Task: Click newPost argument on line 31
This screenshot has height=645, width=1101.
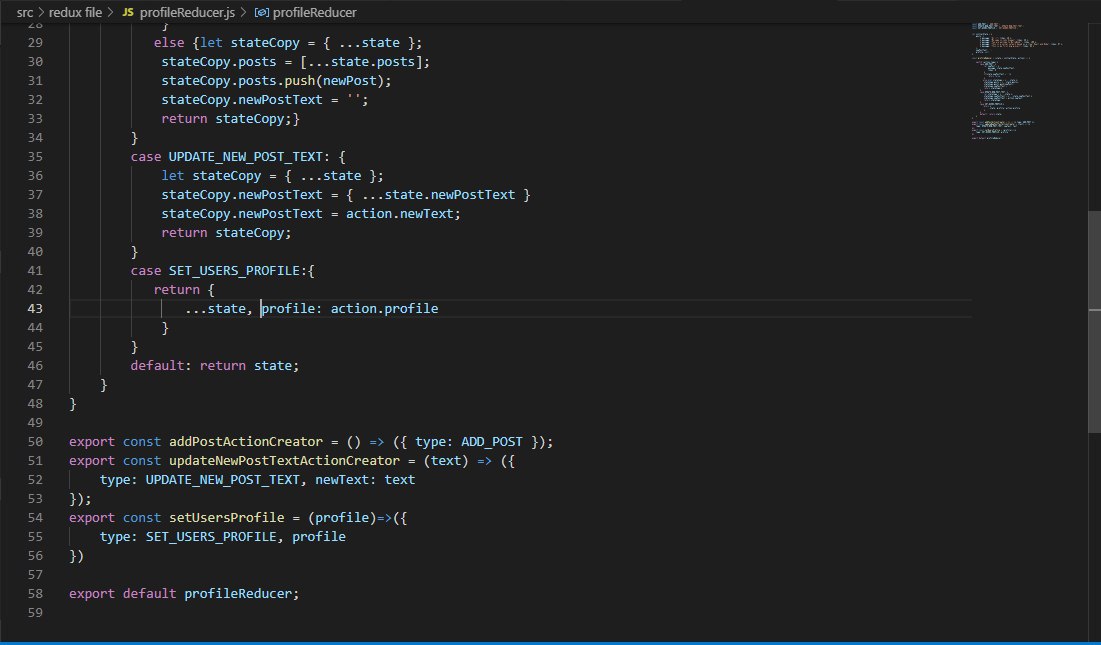Action: click(350, 81)
